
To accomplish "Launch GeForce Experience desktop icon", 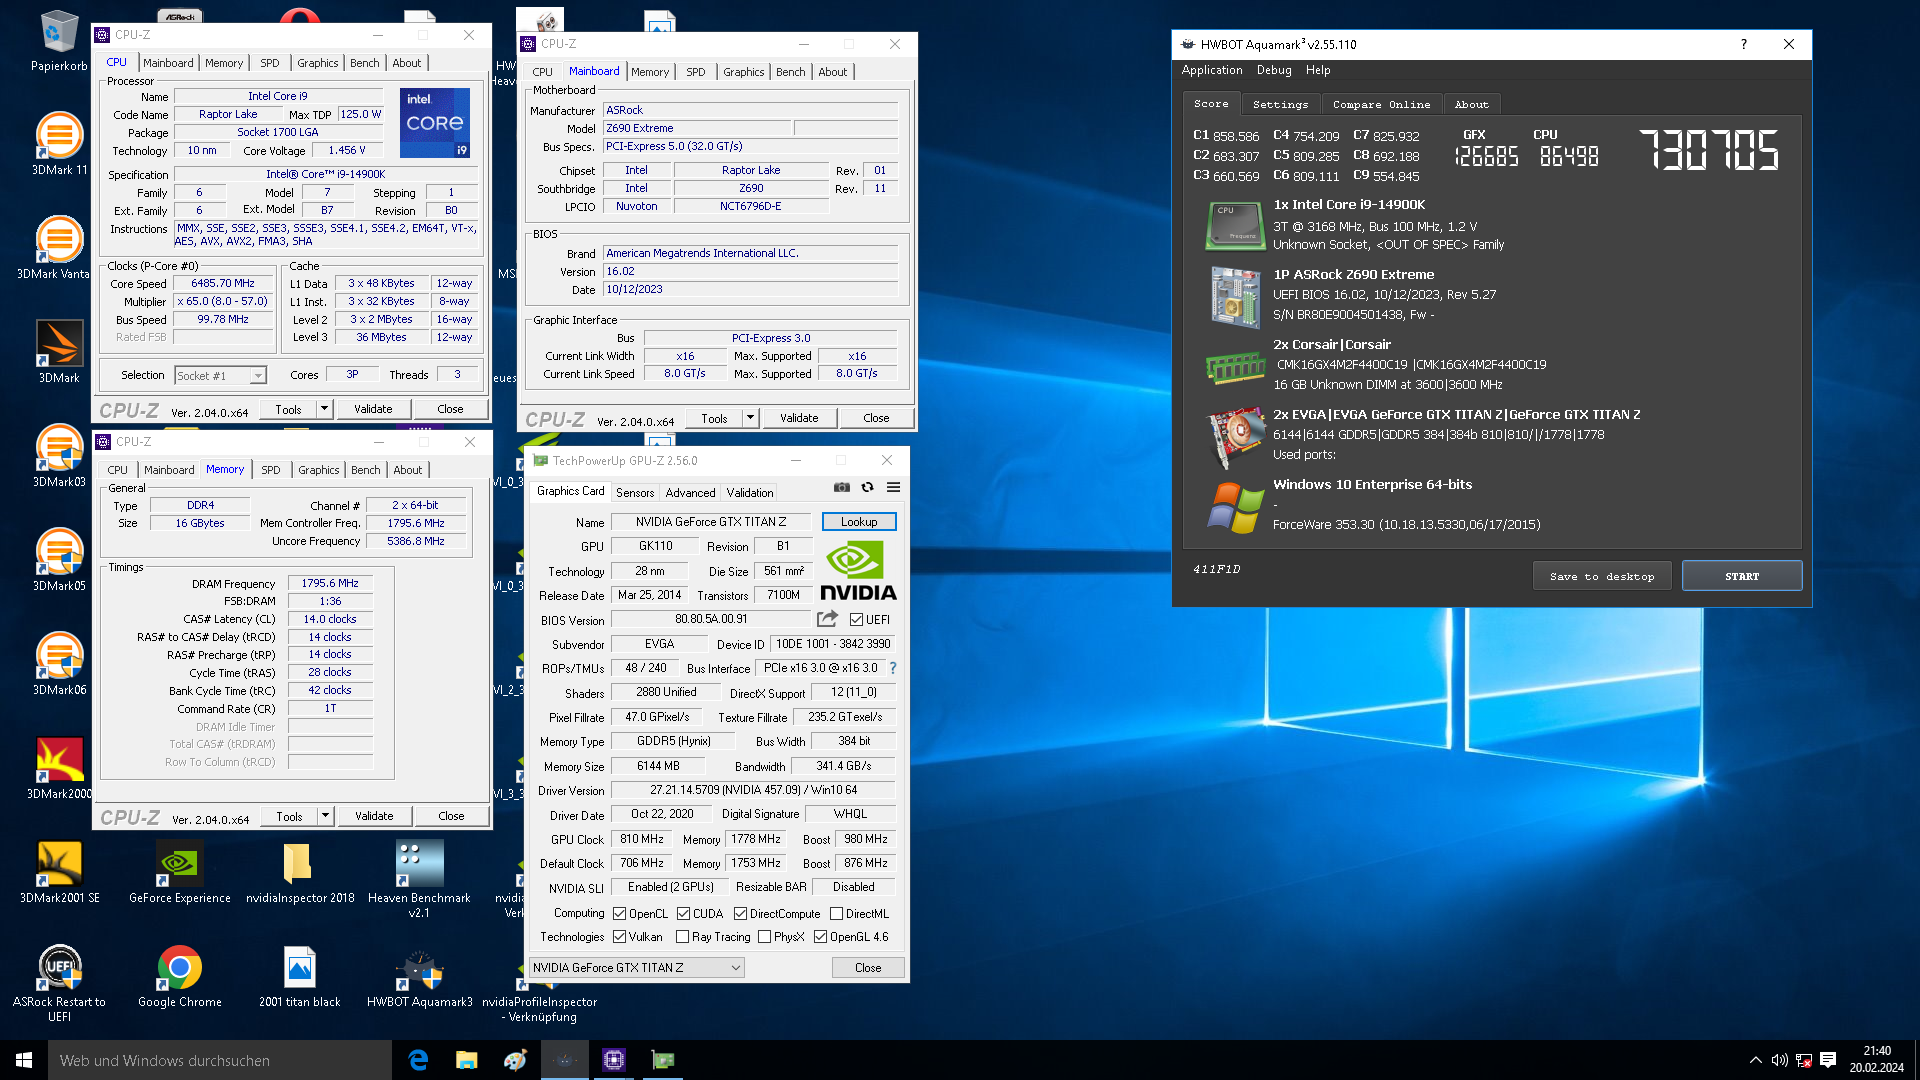I will coord(180,872).
